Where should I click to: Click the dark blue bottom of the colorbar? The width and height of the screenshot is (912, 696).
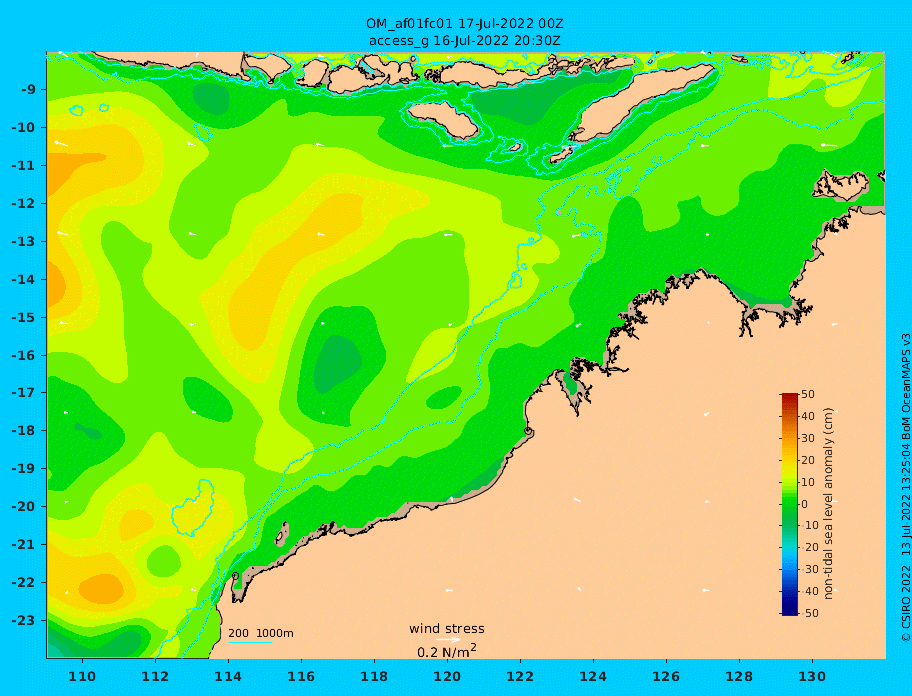pos(789,612)
